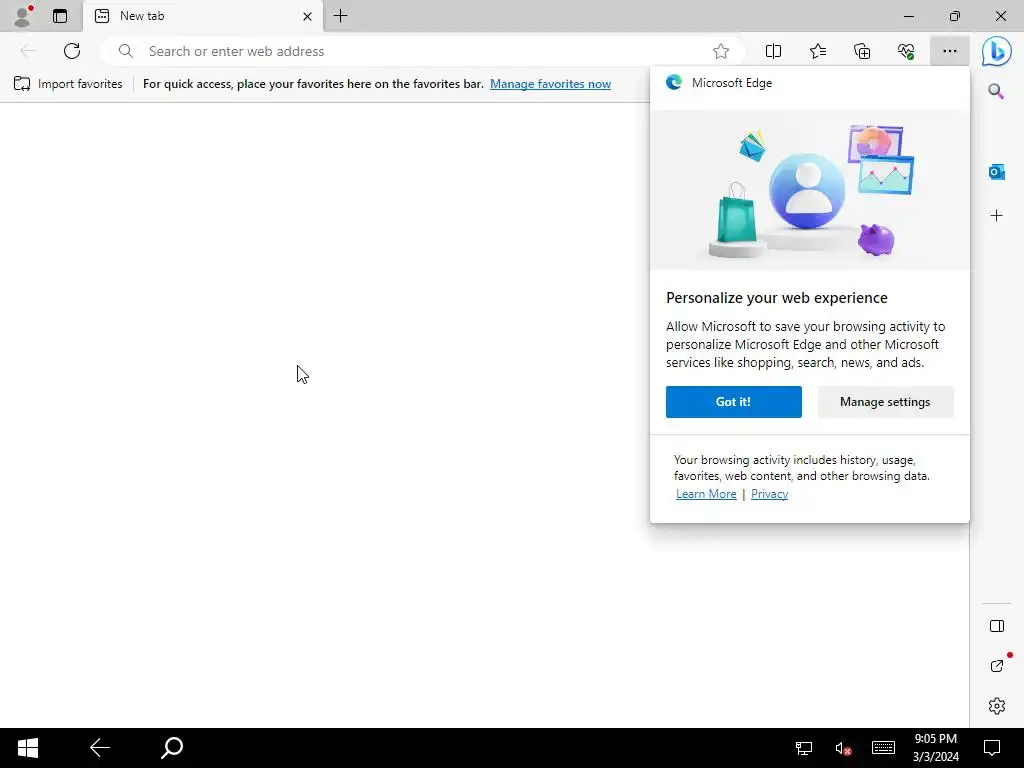Screen dimensions: 1024x768
Task: Click the Refresh page icon
Action: coord(72,51)
